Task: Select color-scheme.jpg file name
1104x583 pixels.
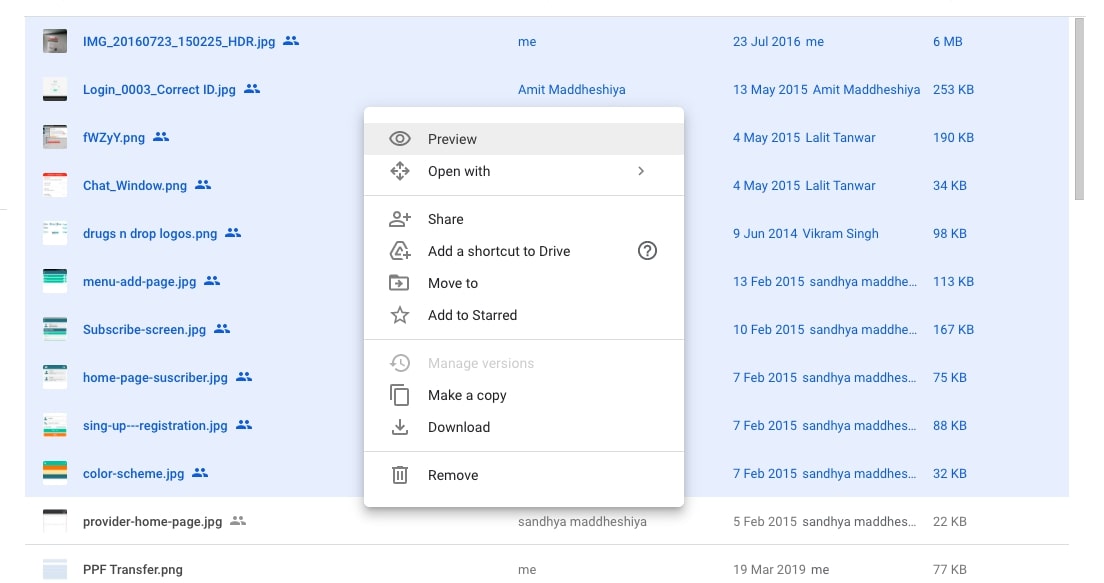Action: tap(134, 473)
